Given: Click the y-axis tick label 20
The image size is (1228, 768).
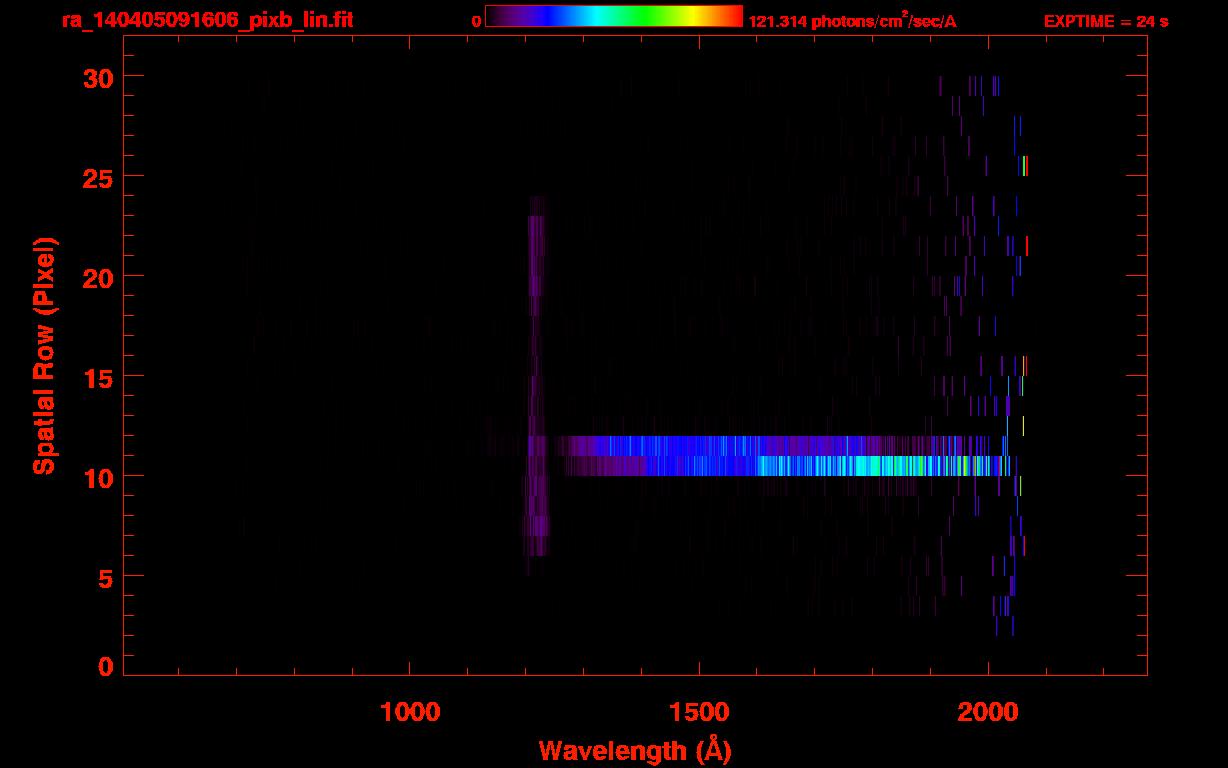Looking at the screenshot, I should click(x=98, y=277).
